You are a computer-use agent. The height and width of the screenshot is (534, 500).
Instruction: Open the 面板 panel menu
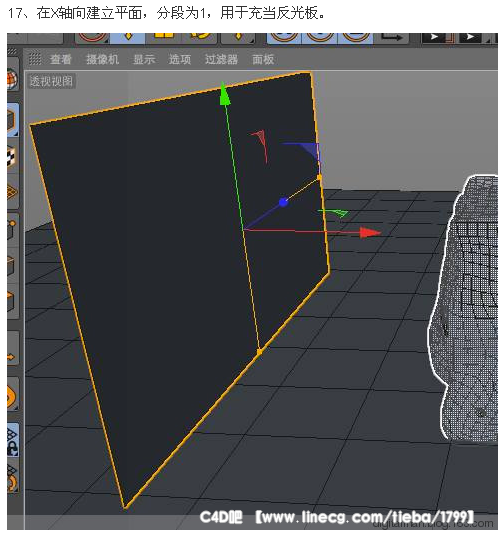tap(263, 59)
